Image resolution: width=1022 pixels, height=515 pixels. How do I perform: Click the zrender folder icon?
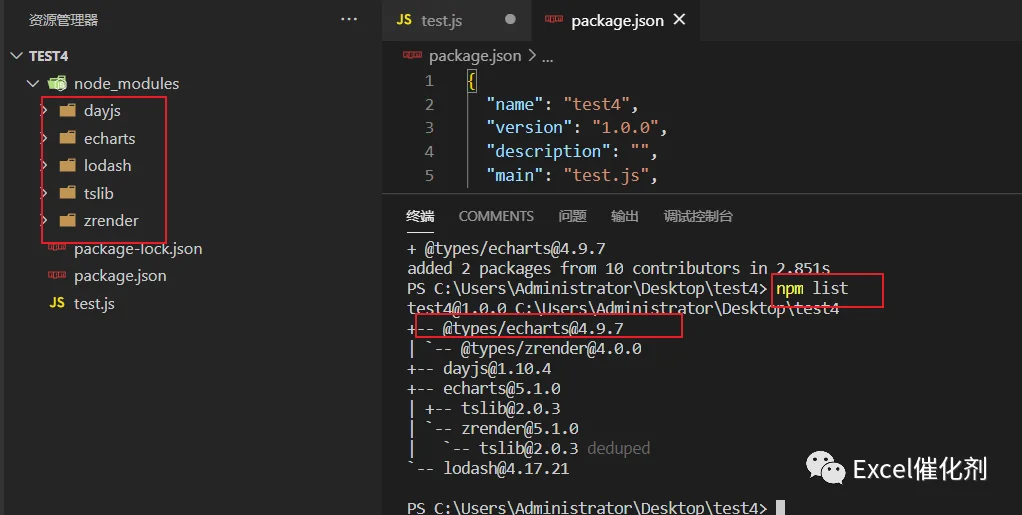(x=68, y=220)
